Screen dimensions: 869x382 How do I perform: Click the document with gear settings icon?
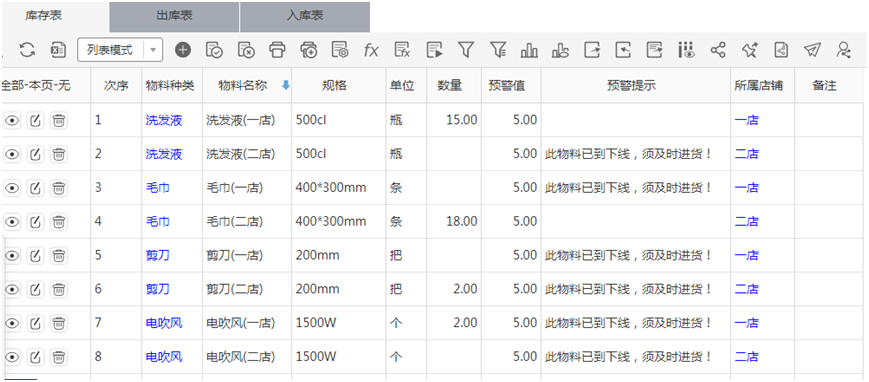tap(340, 50)
